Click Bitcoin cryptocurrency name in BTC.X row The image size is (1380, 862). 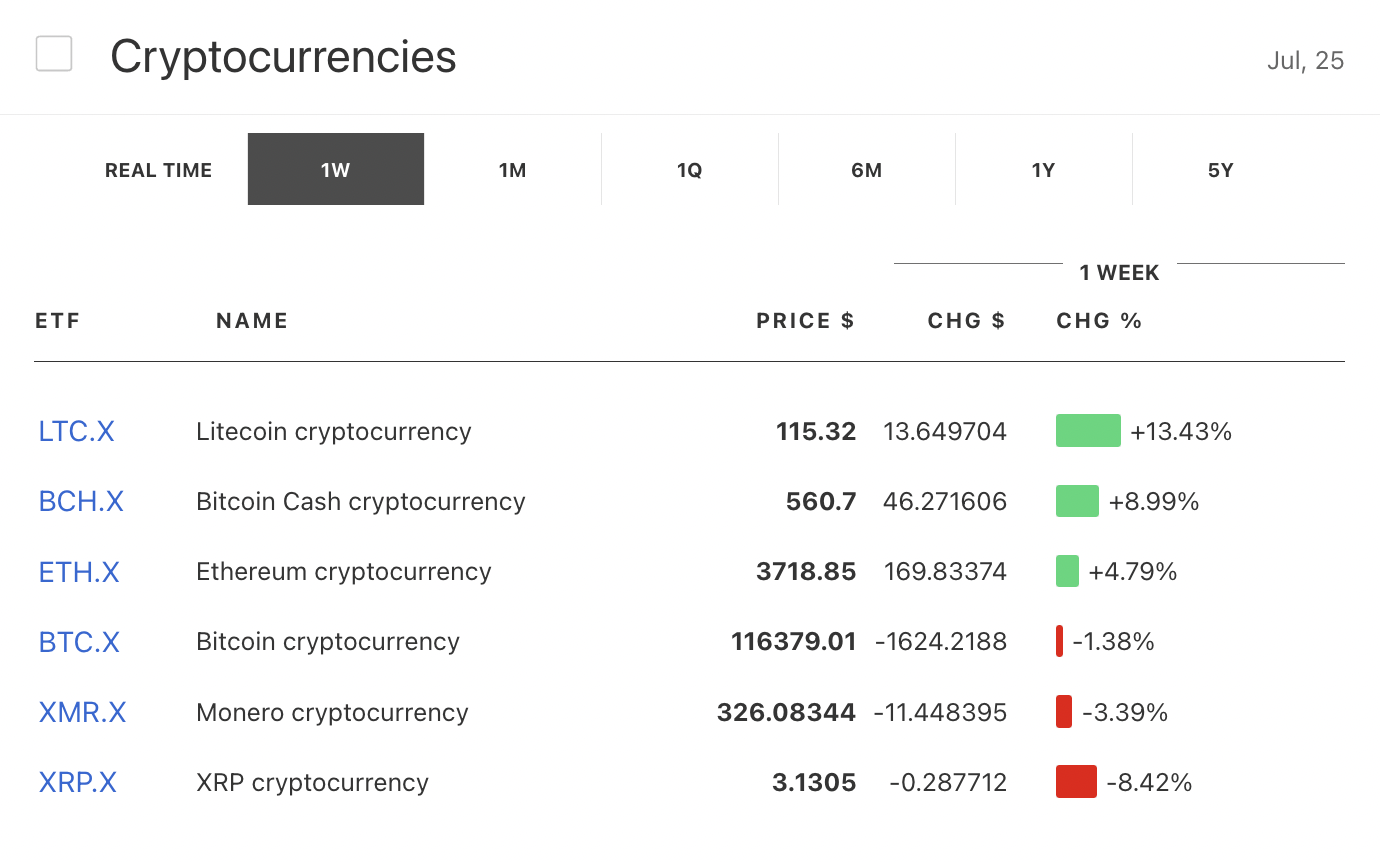pos(328,642)
